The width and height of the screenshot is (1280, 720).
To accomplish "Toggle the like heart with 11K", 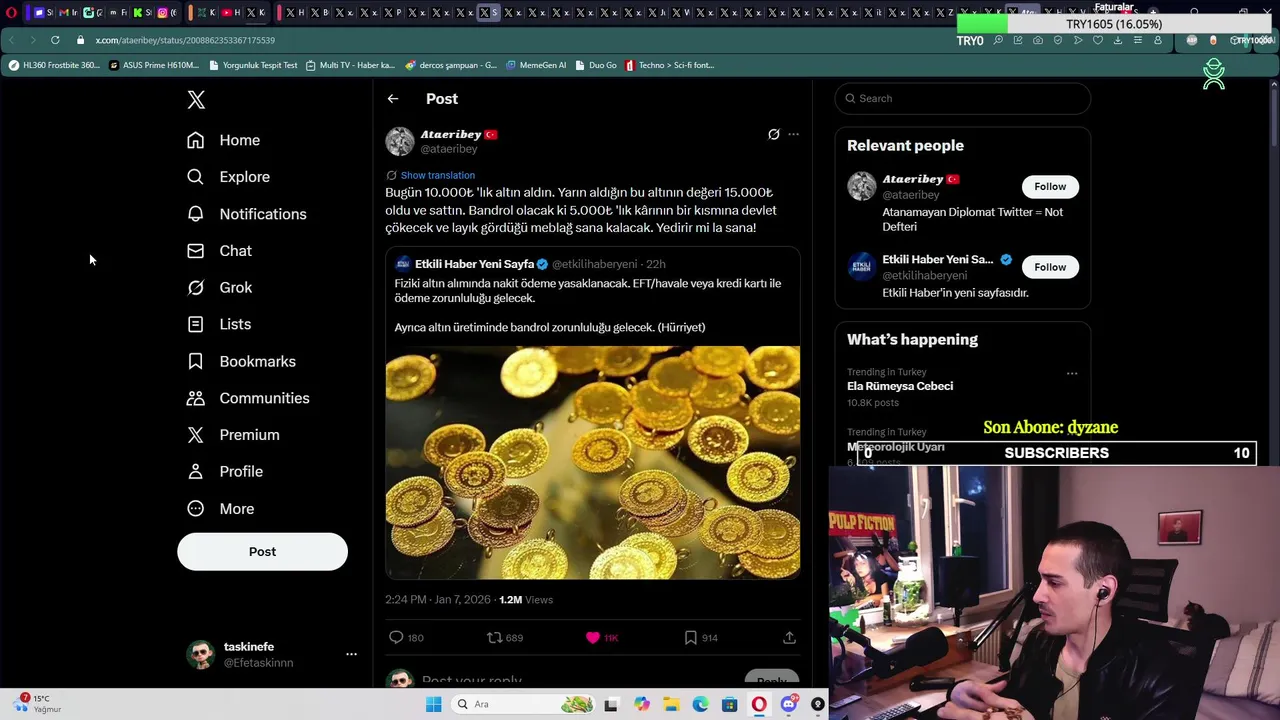I will coord(592,637).
